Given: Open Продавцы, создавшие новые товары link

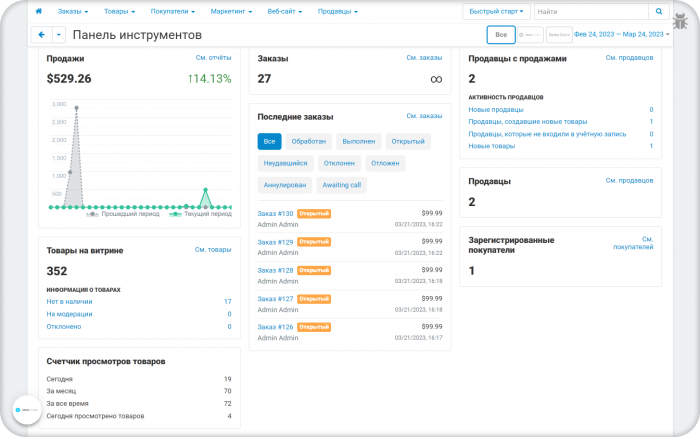Looking at the screenshot, I should click(x=528, y=121).
